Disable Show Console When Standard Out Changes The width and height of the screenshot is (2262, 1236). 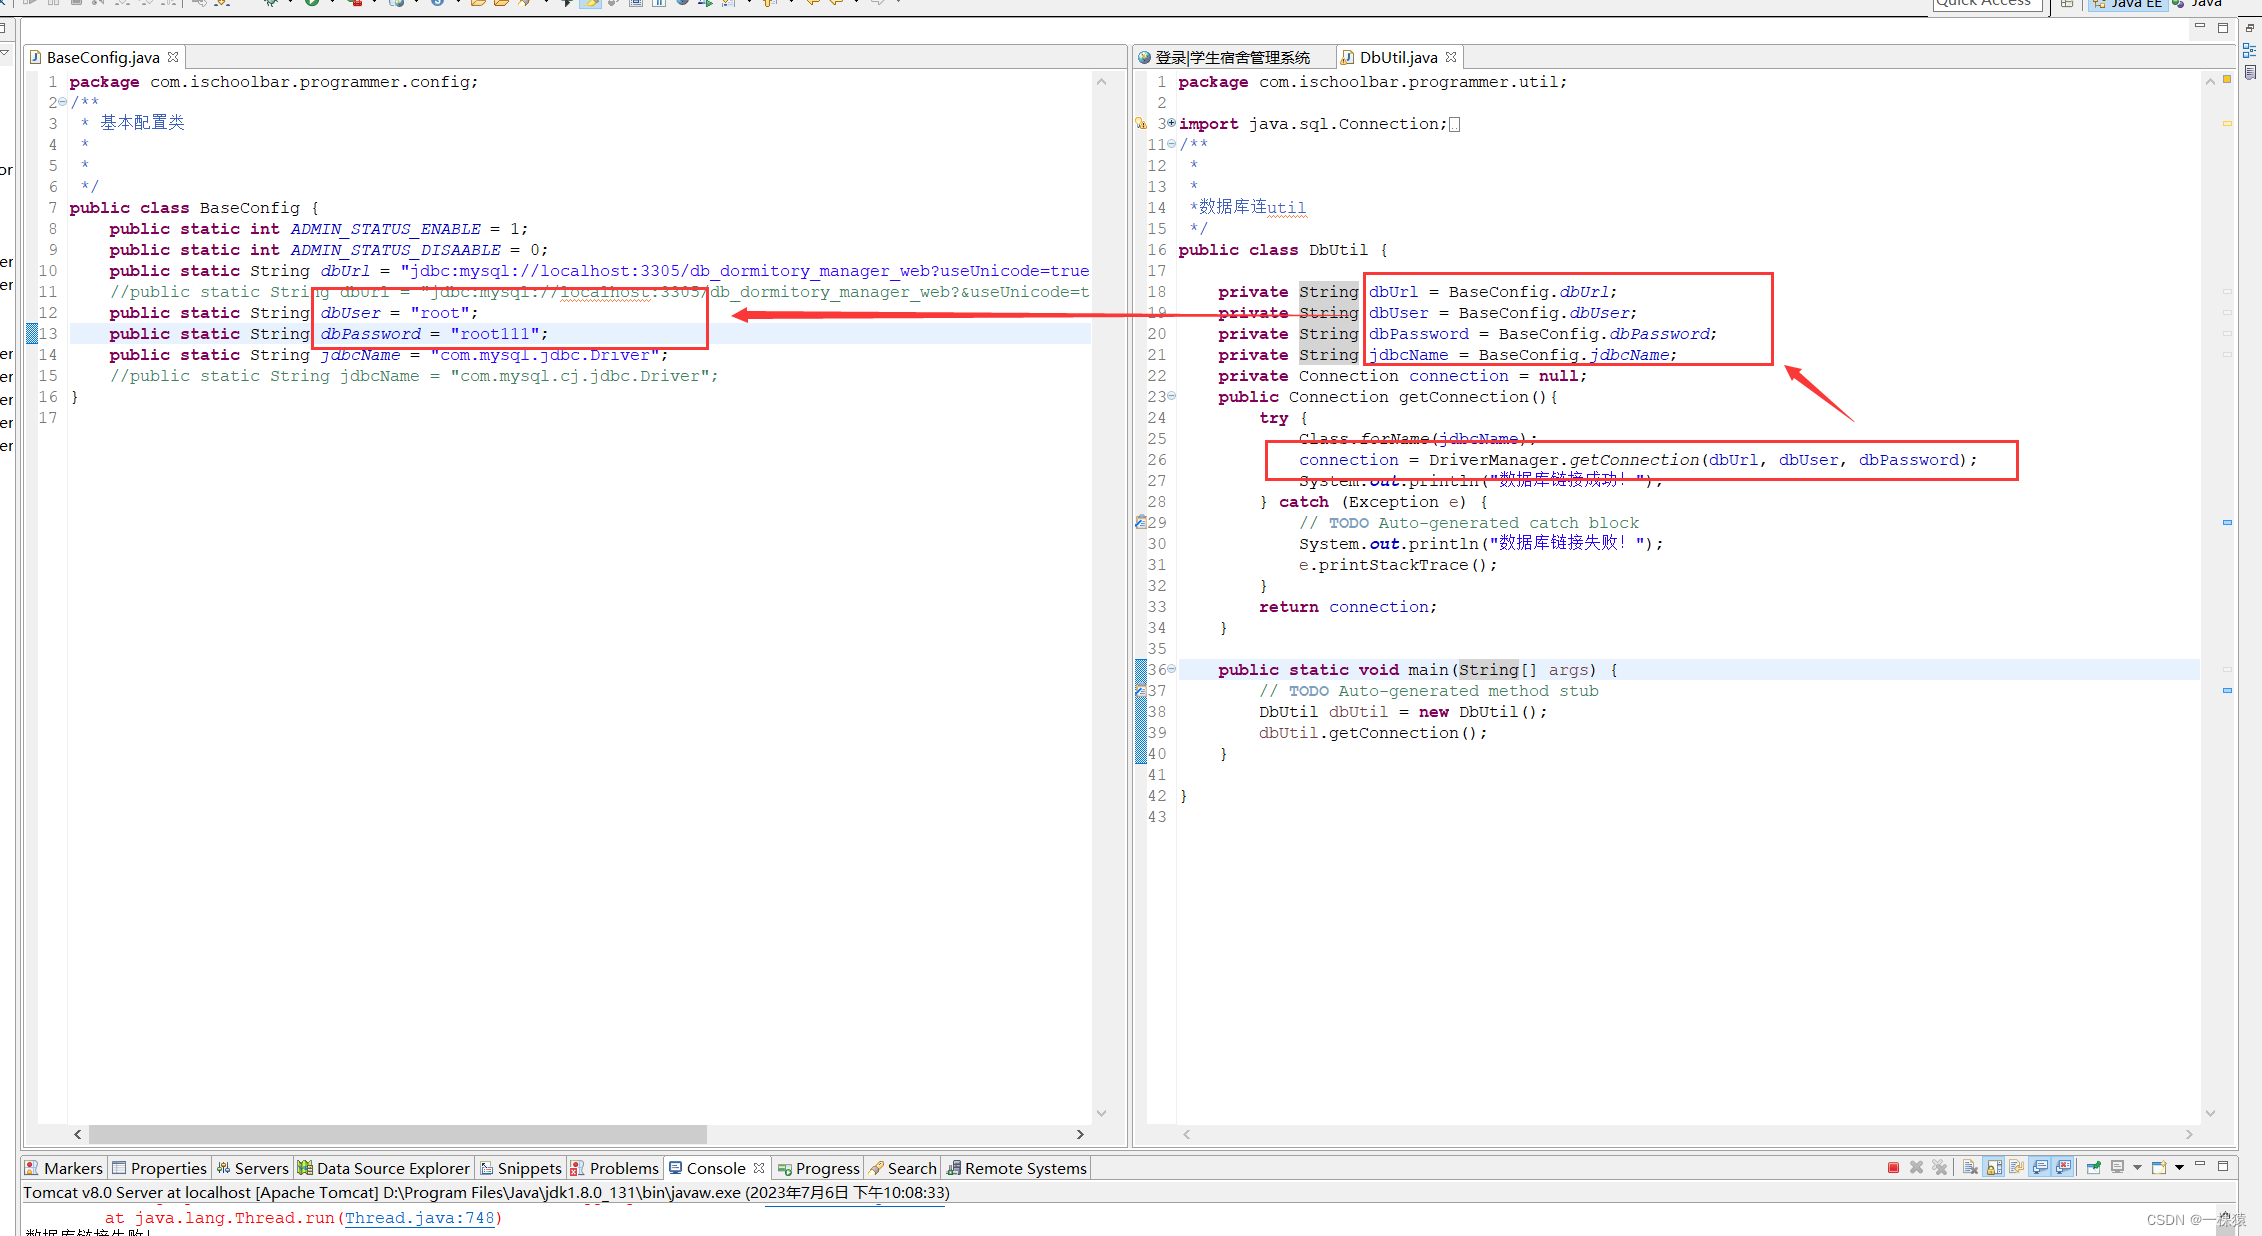(x=2040, y=1167)
